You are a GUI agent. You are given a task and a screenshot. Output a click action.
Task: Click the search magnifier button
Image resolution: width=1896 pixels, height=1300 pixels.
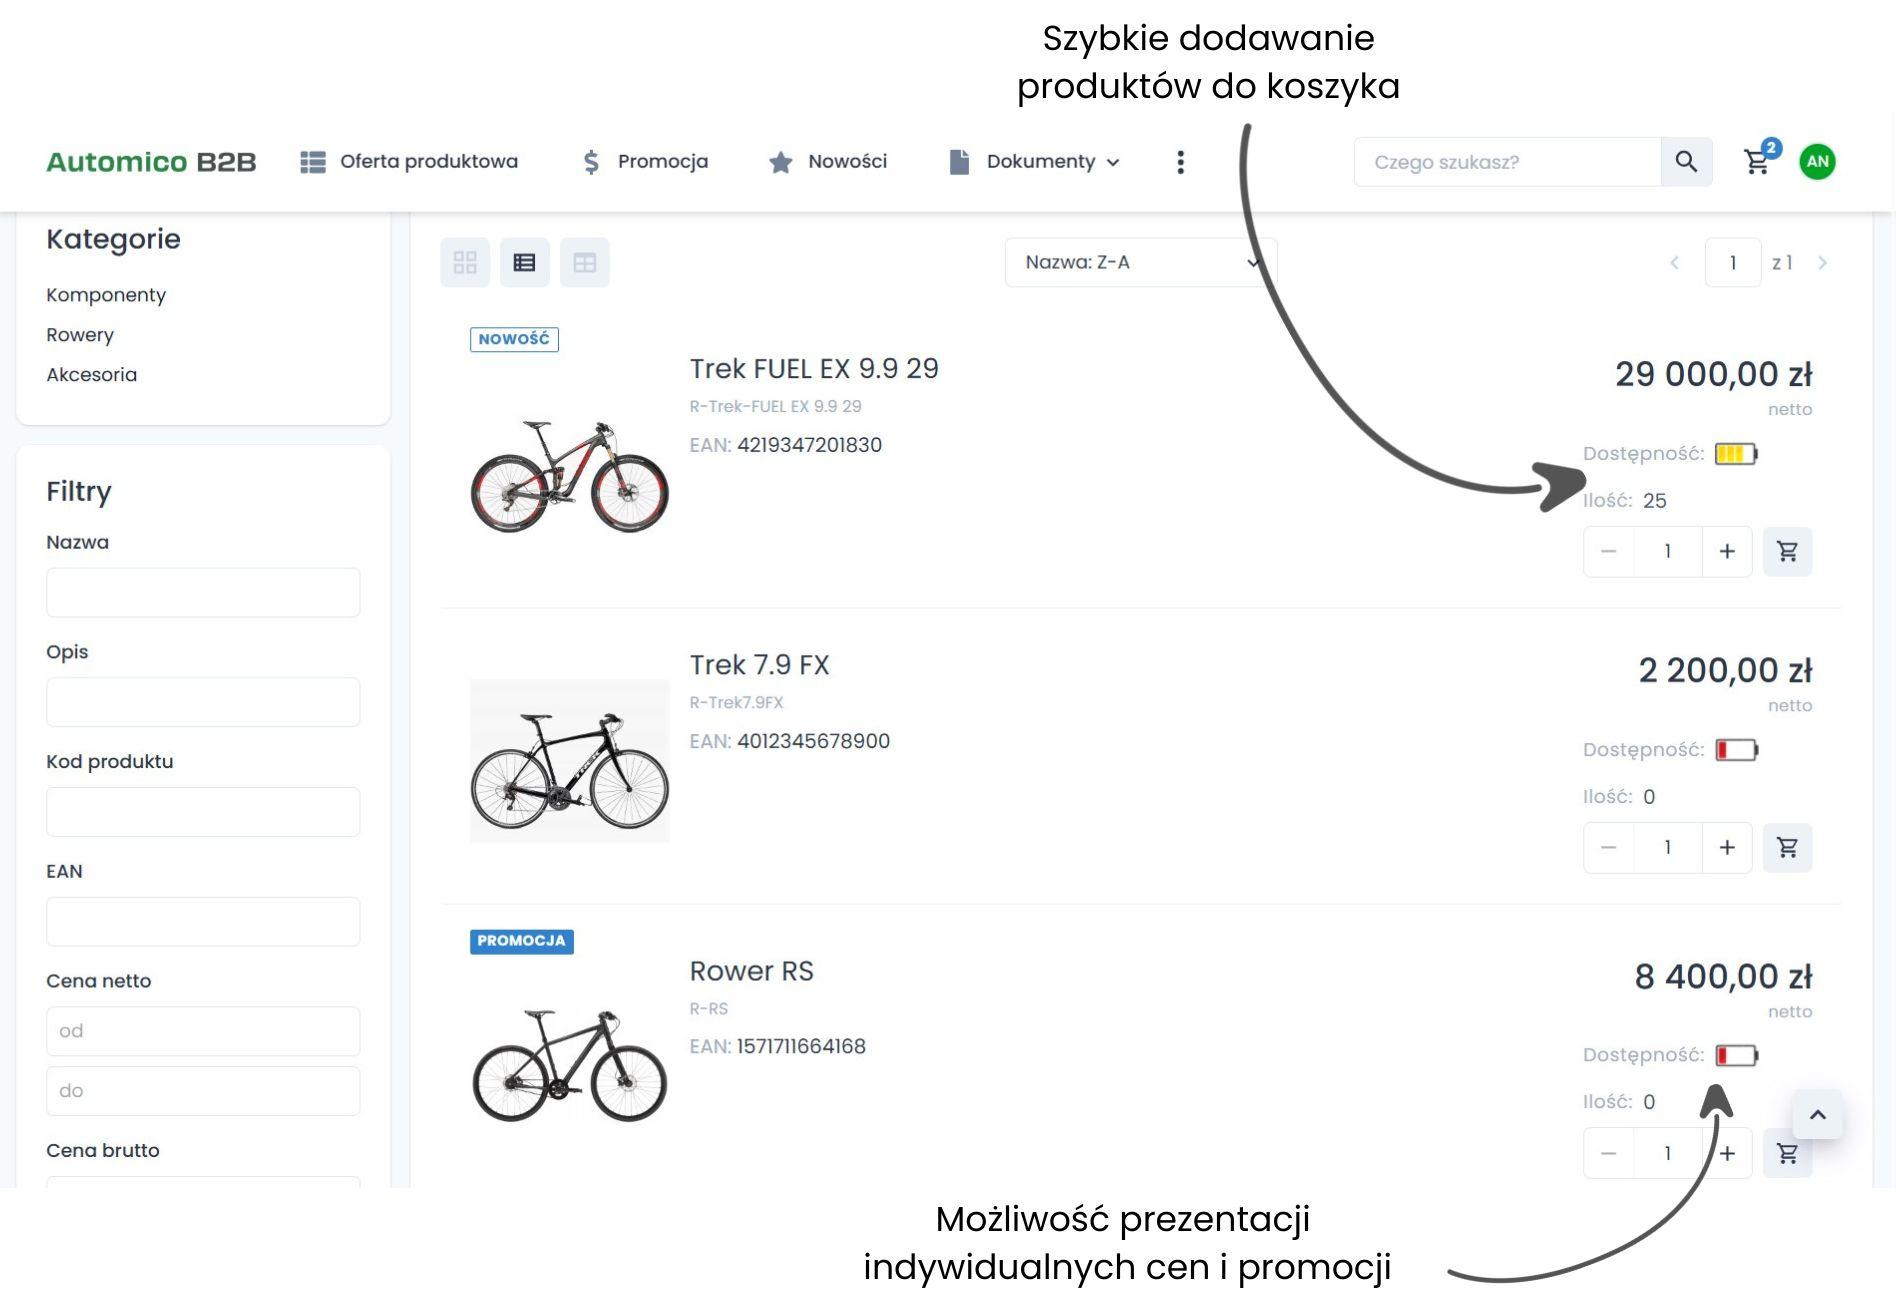pos(1686,162)
